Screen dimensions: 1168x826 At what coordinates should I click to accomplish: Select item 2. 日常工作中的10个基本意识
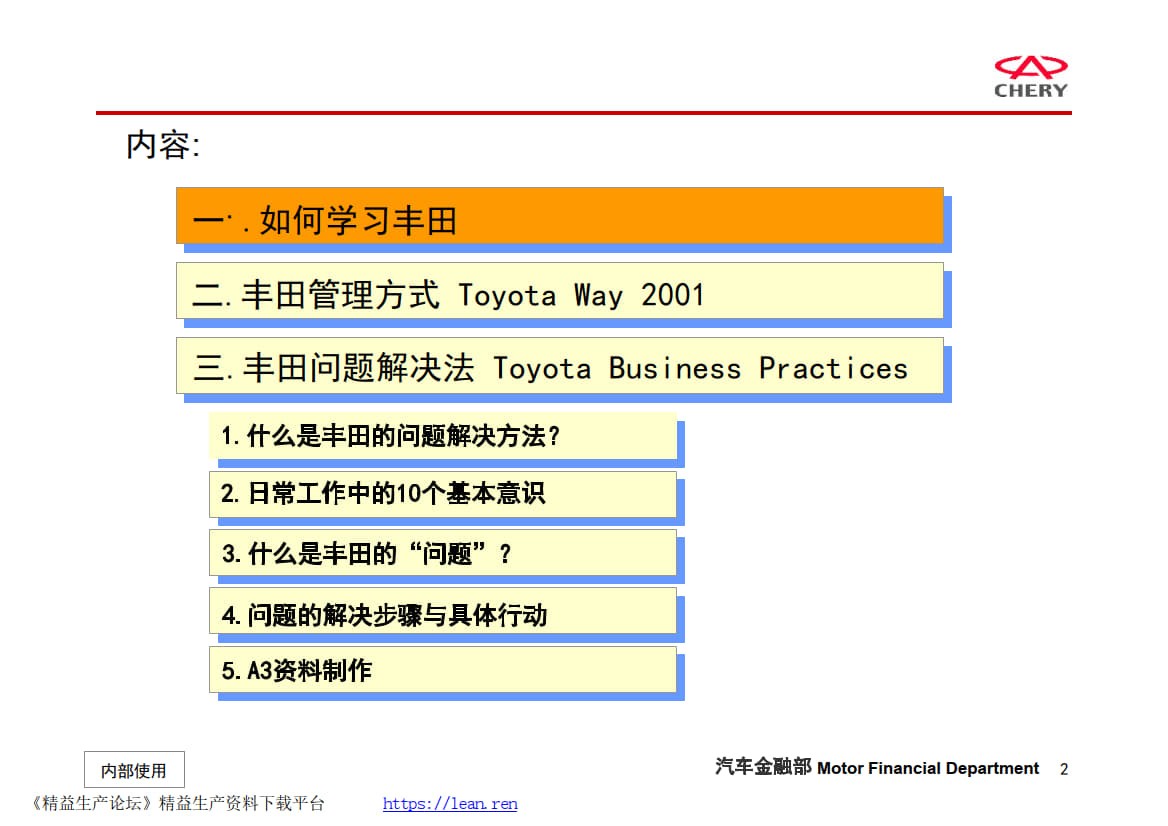pos(442,494)
